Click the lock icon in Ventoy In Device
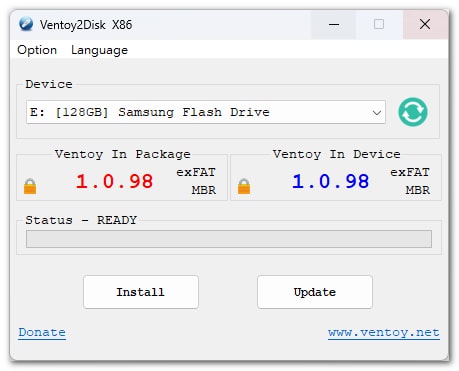Screen dimensions: 459x371 [244, 186]
